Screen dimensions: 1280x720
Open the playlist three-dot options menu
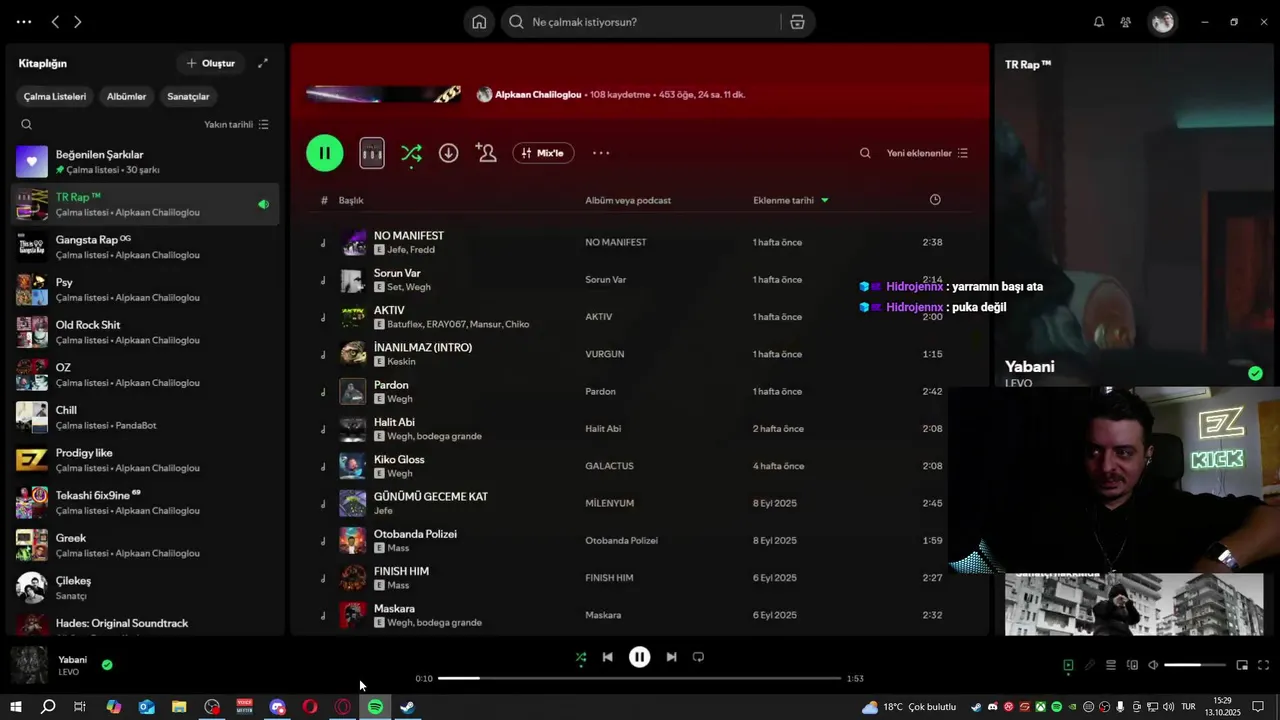click(601, 153)
